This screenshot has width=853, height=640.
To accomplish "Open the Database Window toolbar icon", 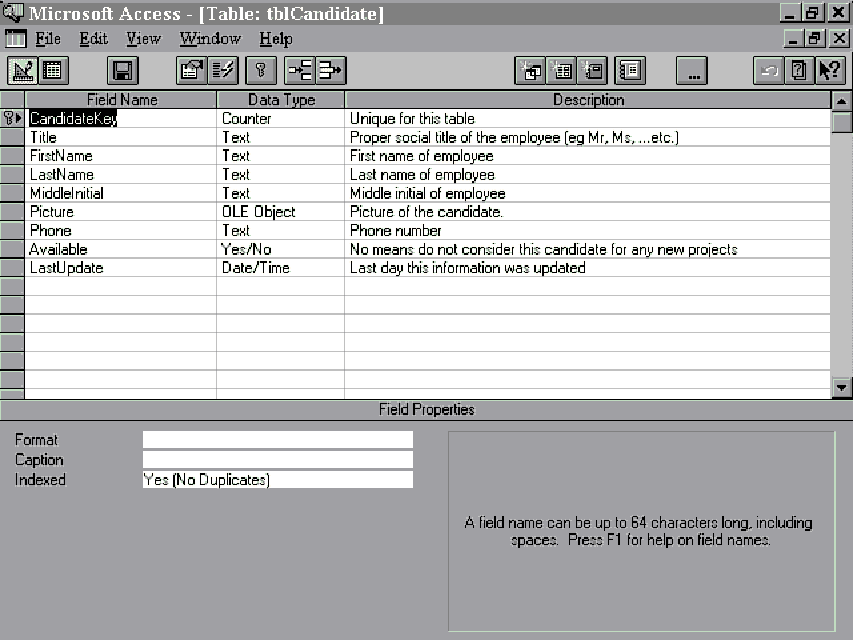I will pyautogui.click(x=630, y=71).
